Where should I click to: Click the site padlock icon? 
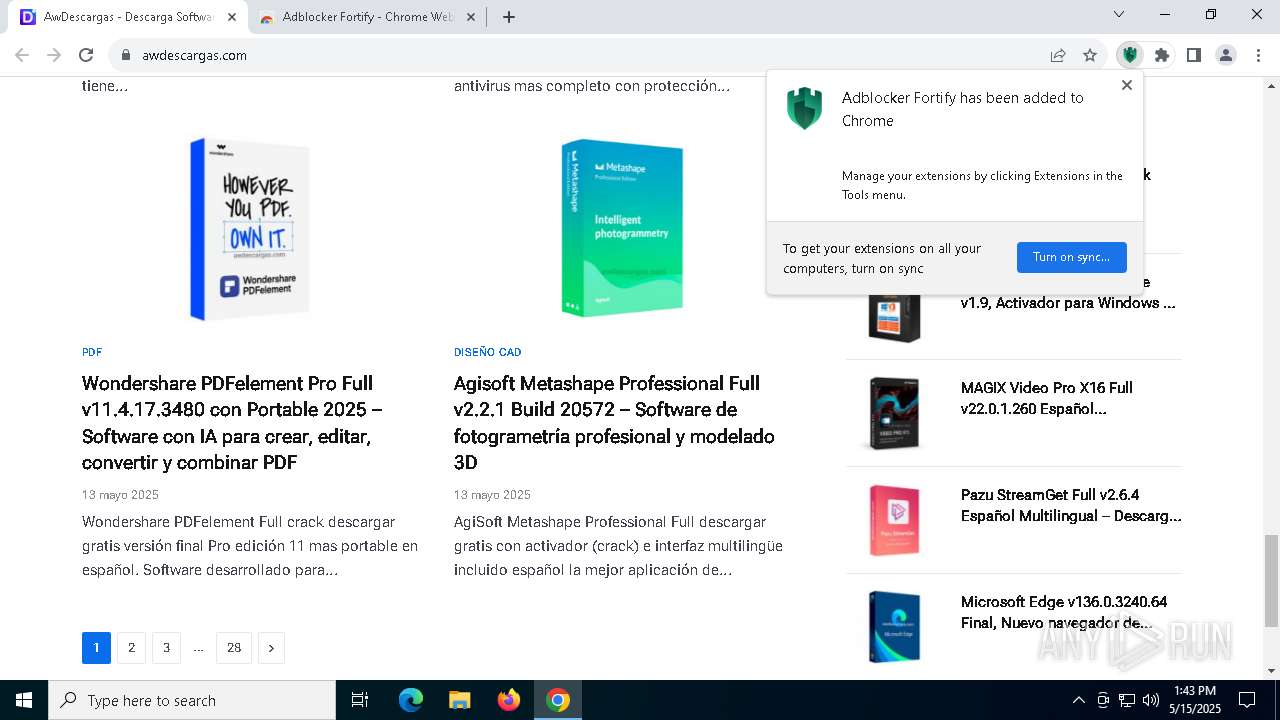coord(126,55)
